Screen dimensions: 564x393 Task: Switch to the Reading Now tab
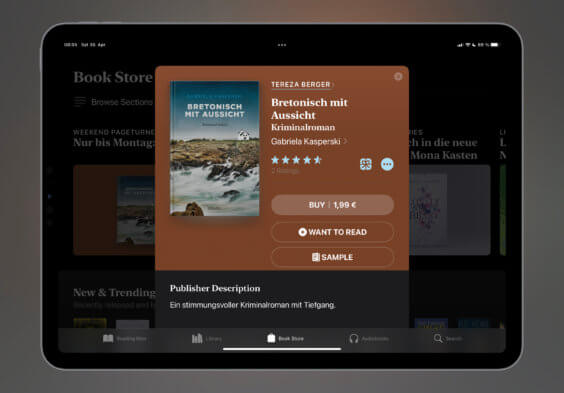click(x=124, y=339)
